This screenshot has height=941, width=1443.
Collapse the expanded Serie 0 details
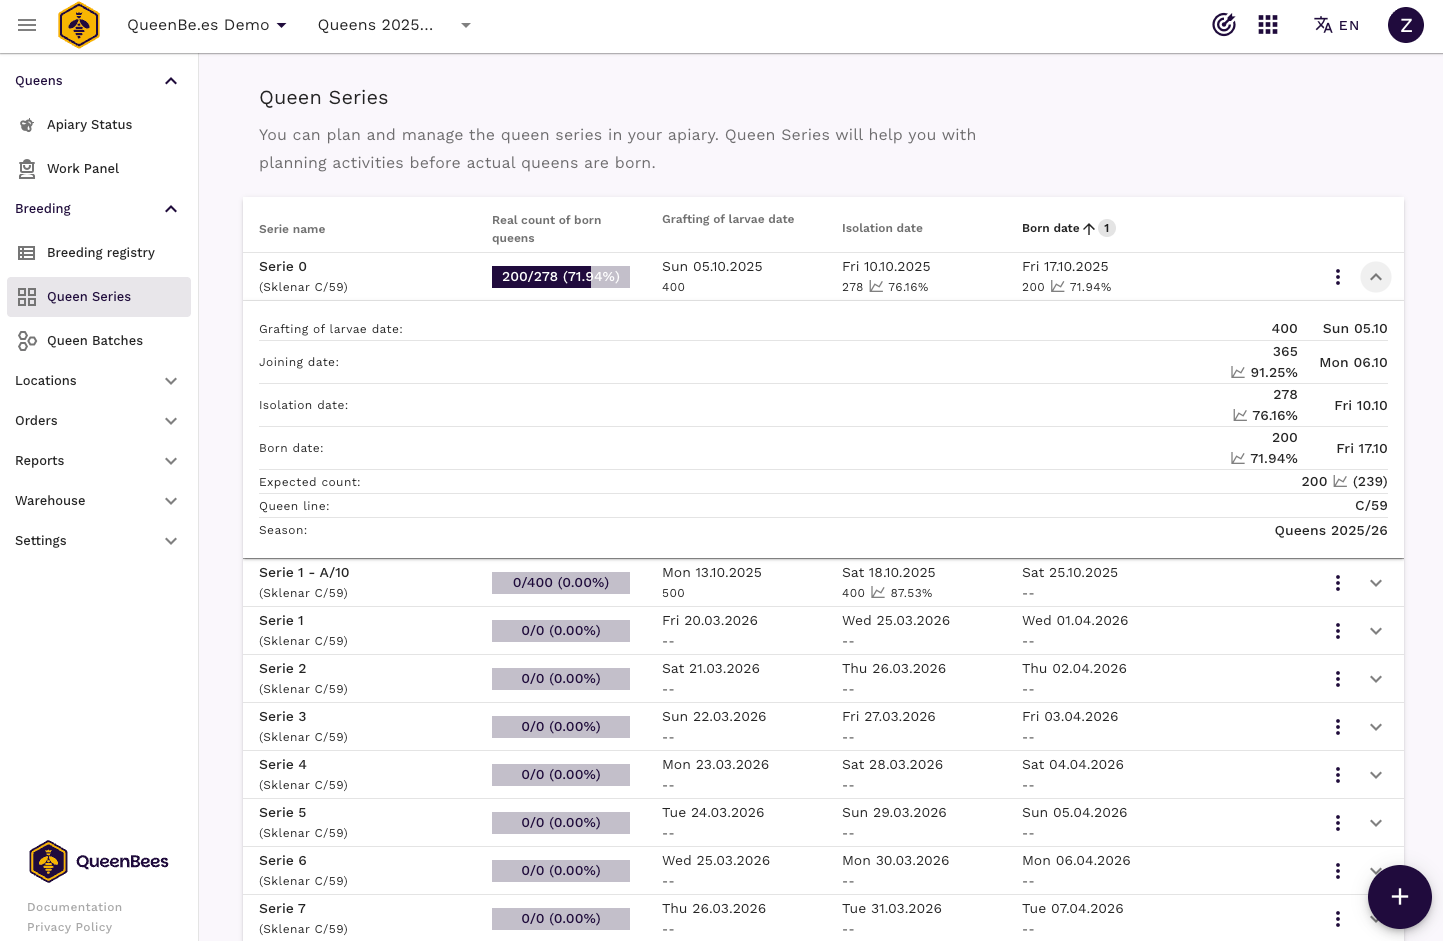click(x=1375, y=277)
